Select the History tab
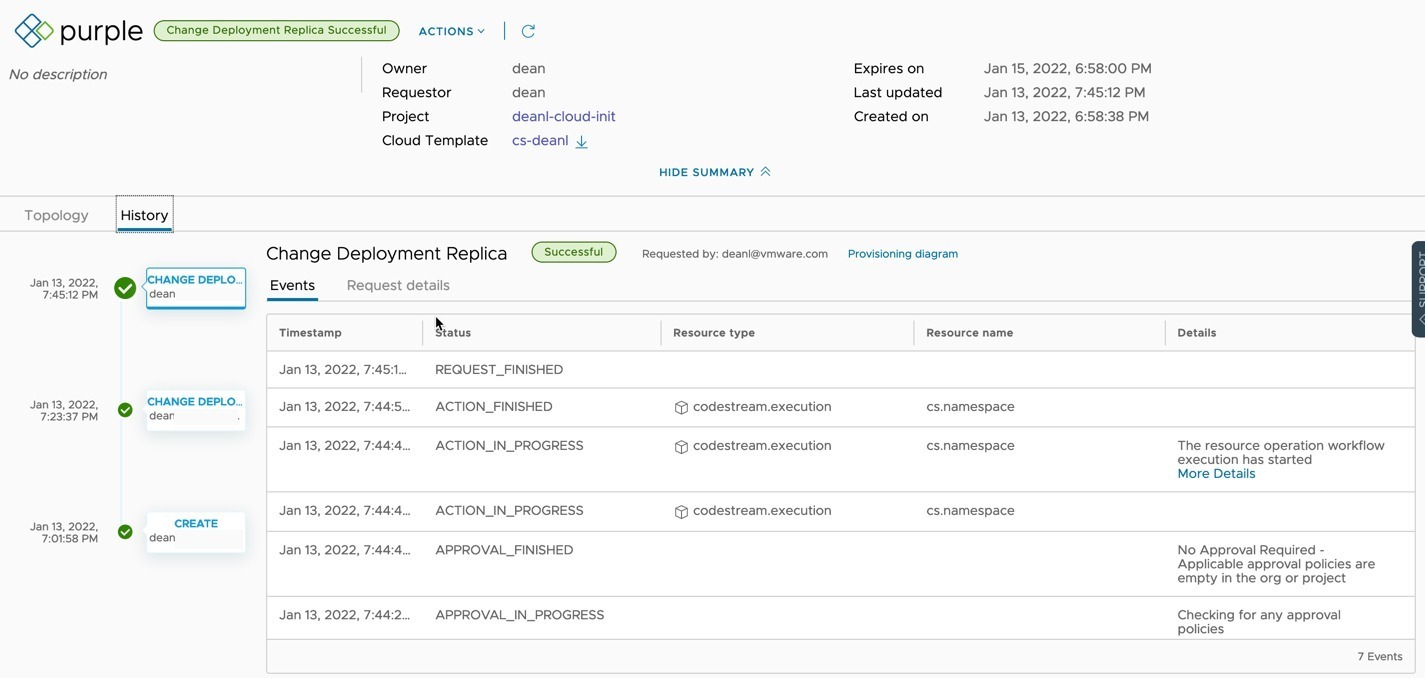This screenshot has width=1425, height=678. (144, 215)
